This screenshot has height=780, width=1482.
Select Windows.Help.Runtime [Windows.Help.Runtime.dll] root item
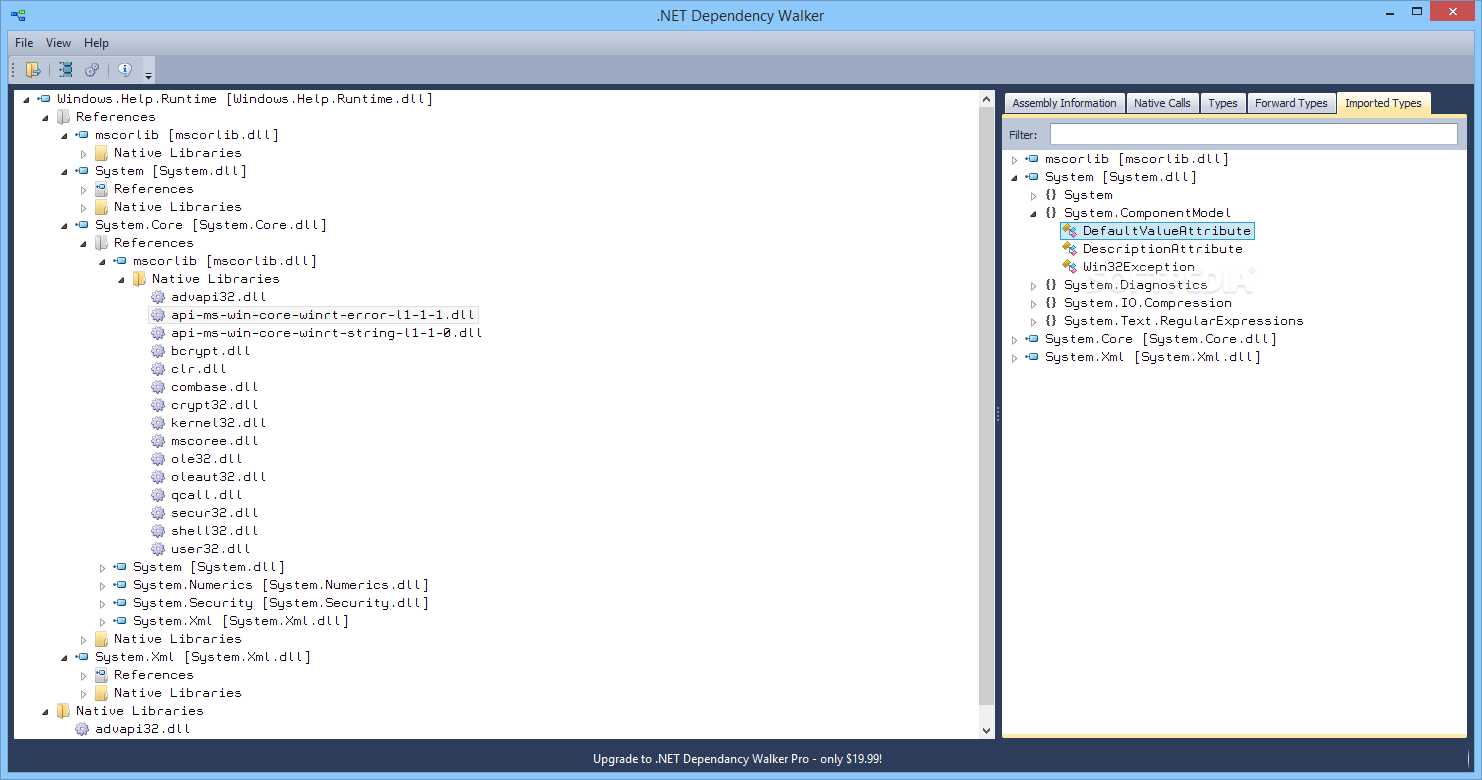pos(244,99)
